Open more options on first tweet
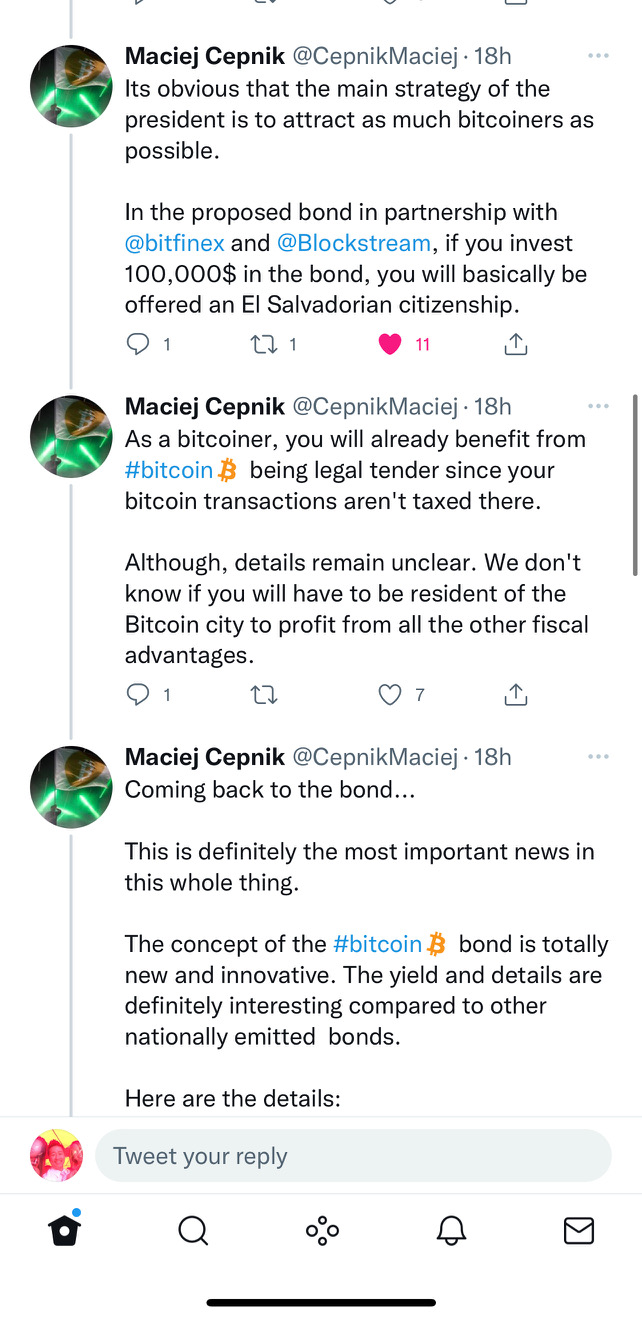Screen dimensions: 642x1318 pyautogui.click(x=598, y=56)
